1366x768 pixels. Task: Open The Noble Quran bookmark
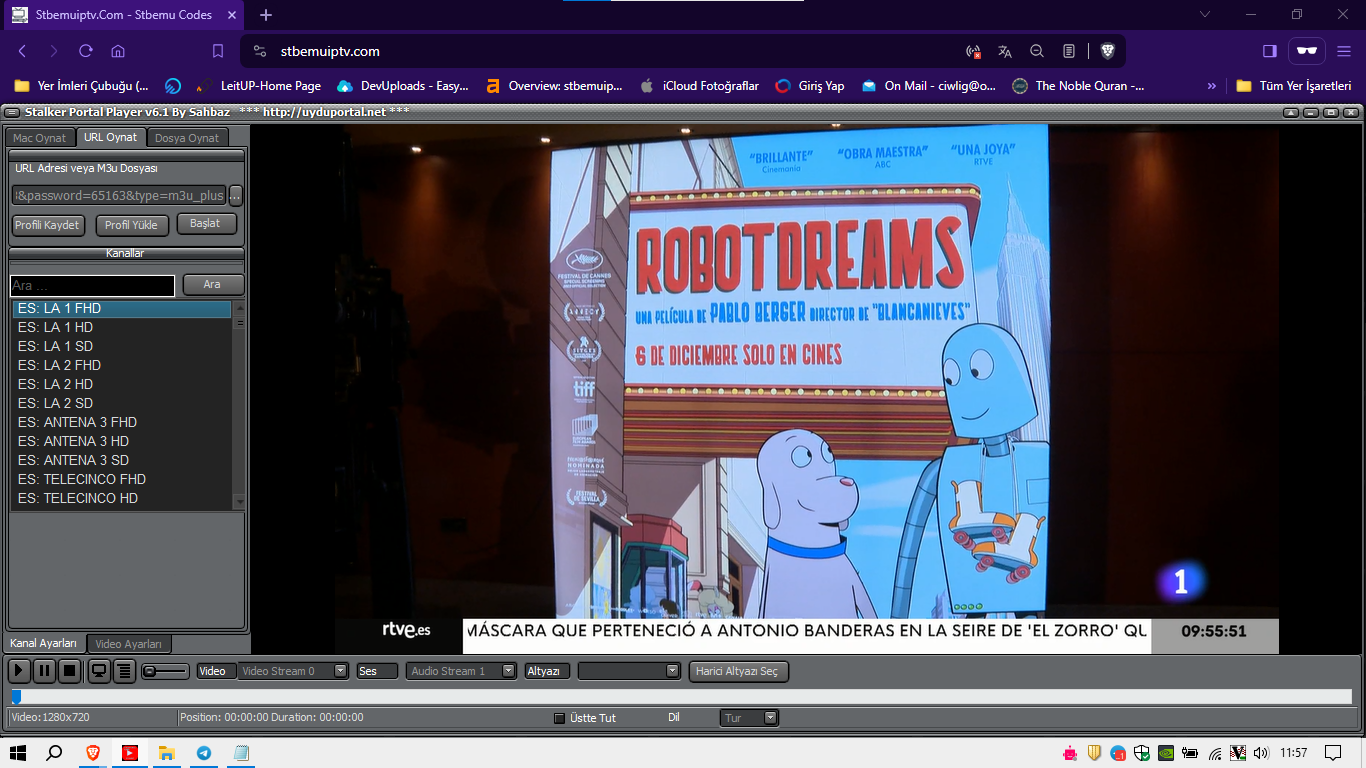pos(1080,86)
